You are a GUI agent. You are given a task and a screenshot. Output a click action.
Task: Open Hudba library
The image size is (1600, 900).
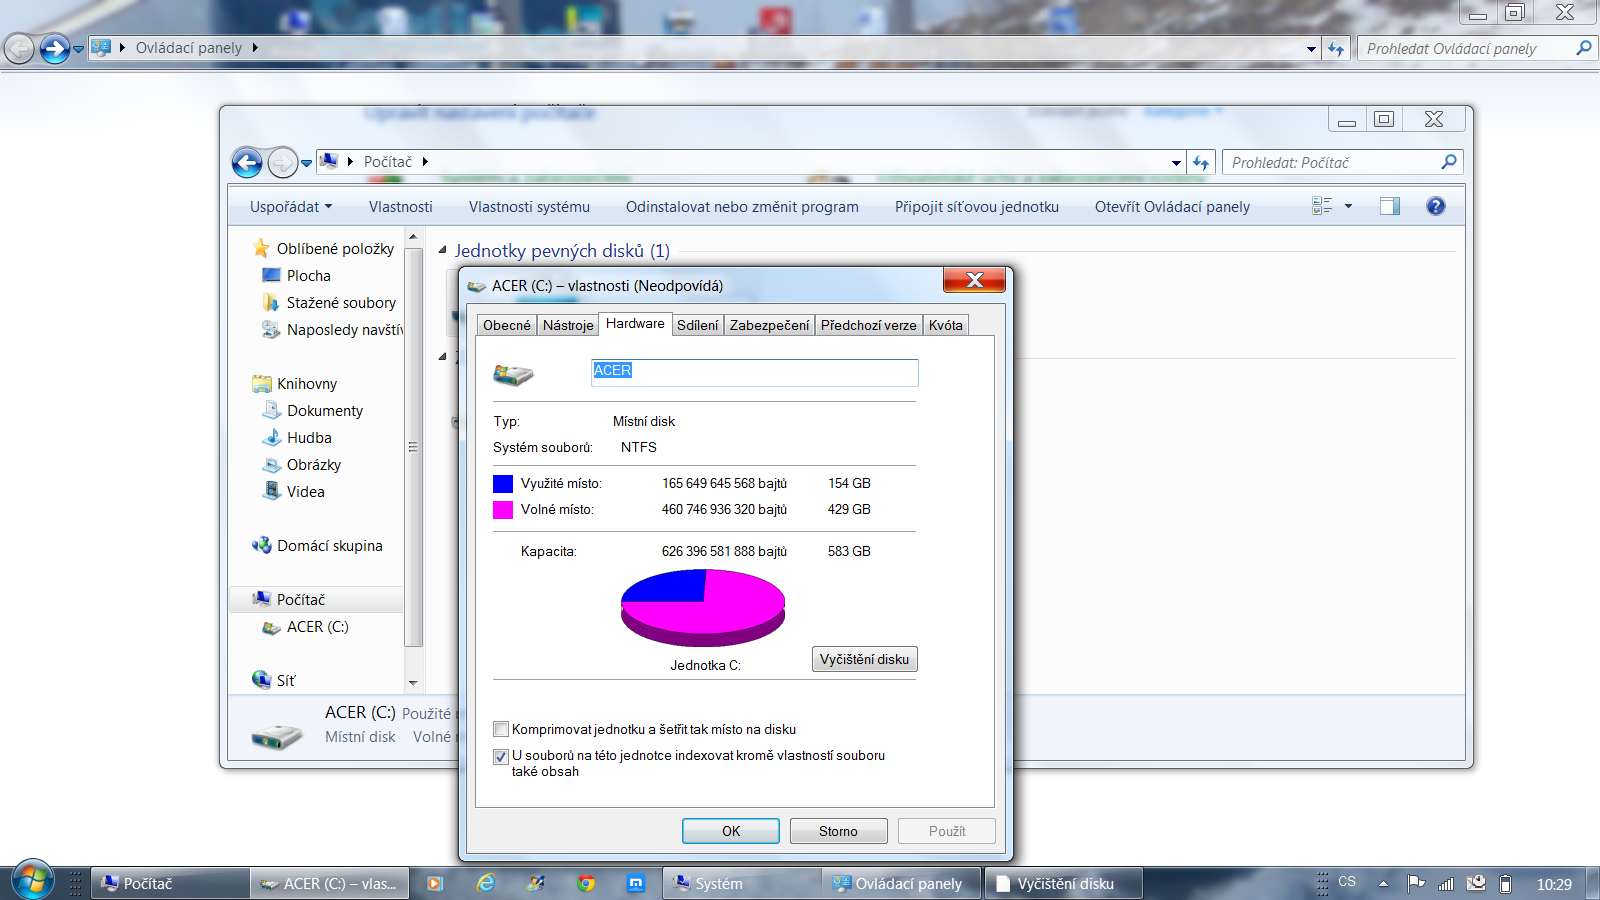pos(309,437)
